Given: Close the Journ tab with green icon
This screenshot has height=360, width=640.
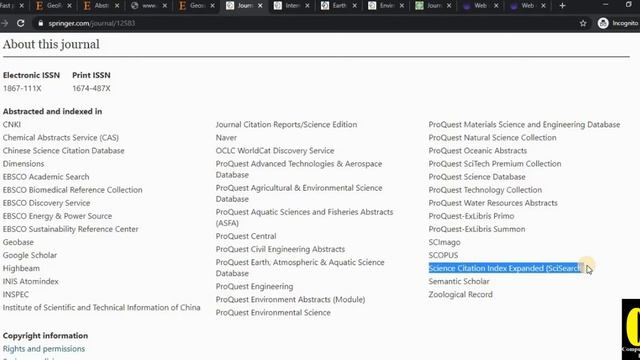Looking at the screenshot, I should [449, 6].
